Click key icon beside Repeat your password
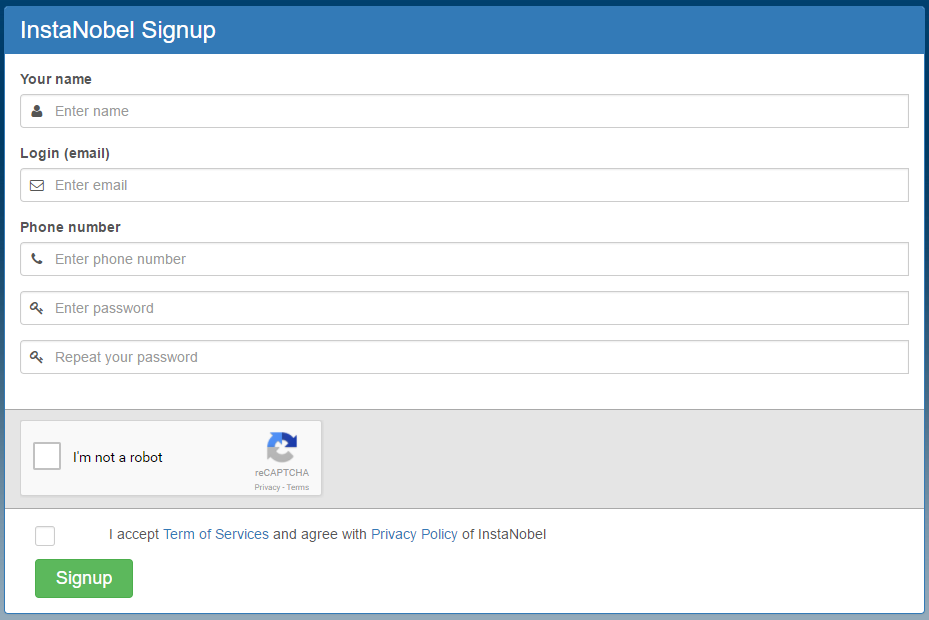This screenshot has height=620, width=929. [37, 357]
